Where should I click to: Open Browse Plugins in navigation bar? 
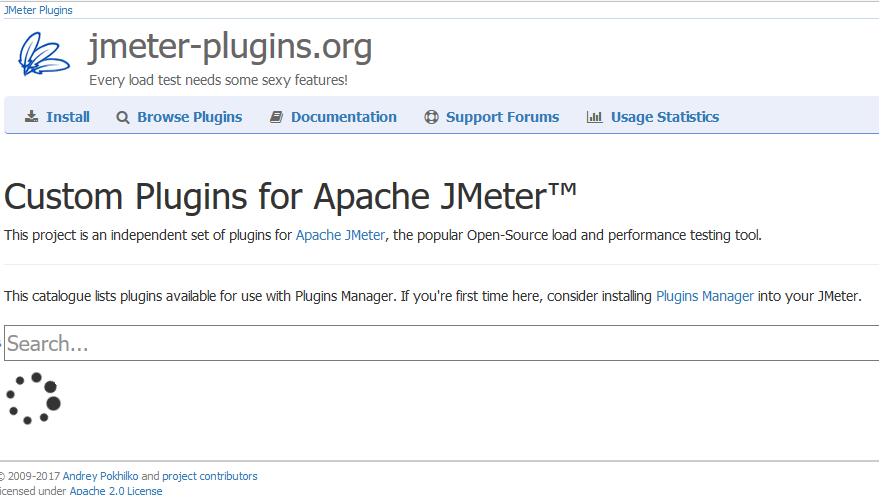[x=189, y=117]
